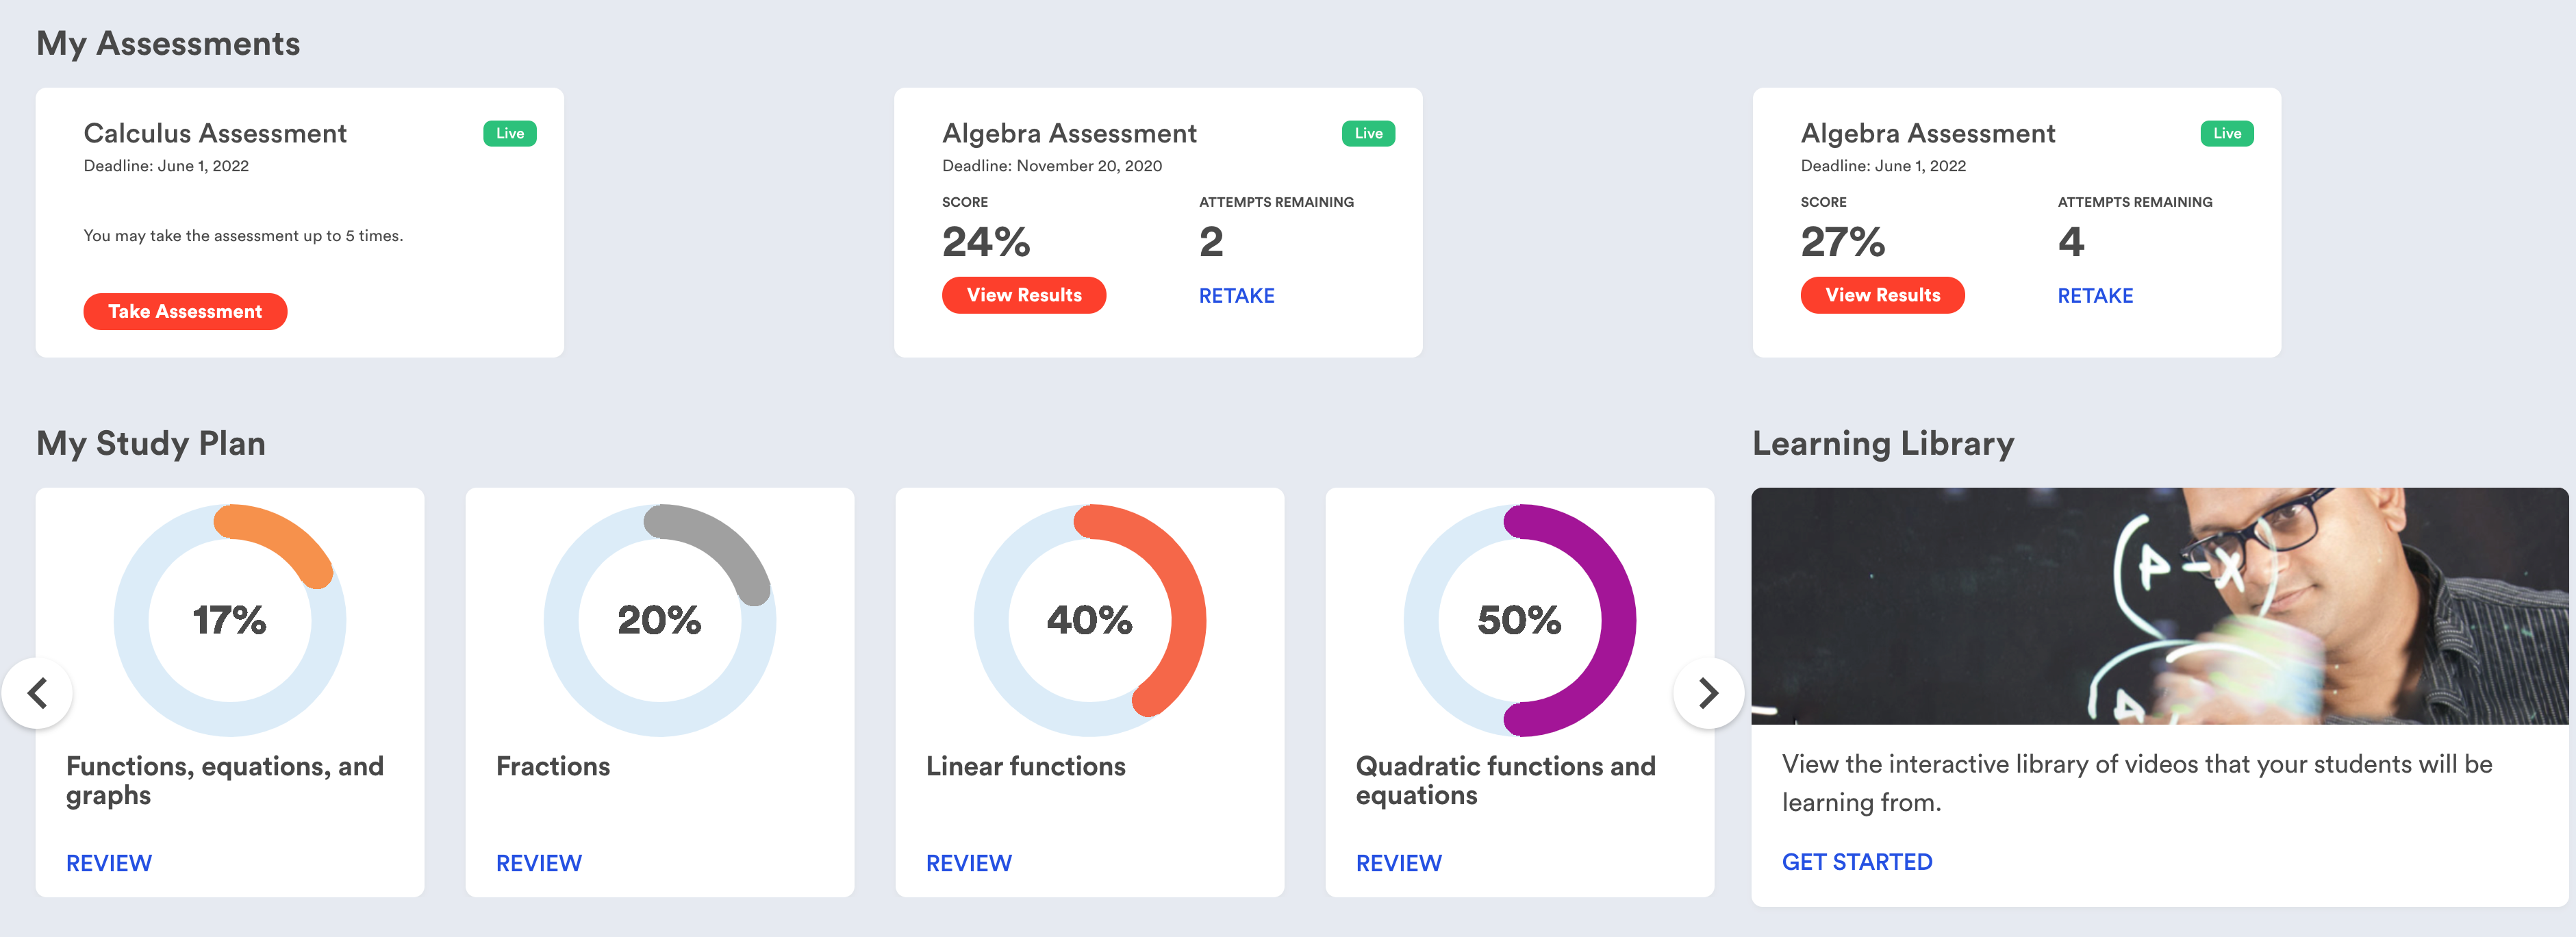Viewport: 2576px width, 937px height.
Task: Review Functions, equations, and graphs topic
Action: 109,863
